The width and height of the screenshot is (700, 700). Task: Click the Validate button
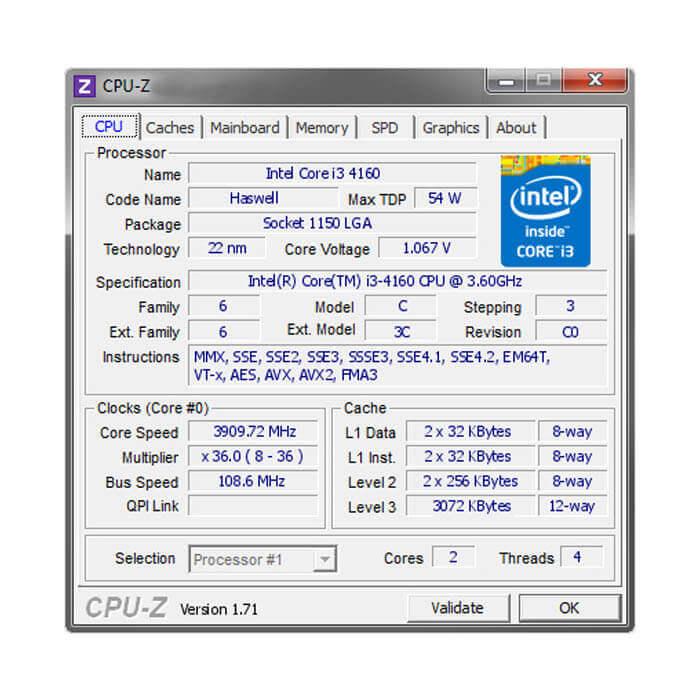click(x=458, y=608)
